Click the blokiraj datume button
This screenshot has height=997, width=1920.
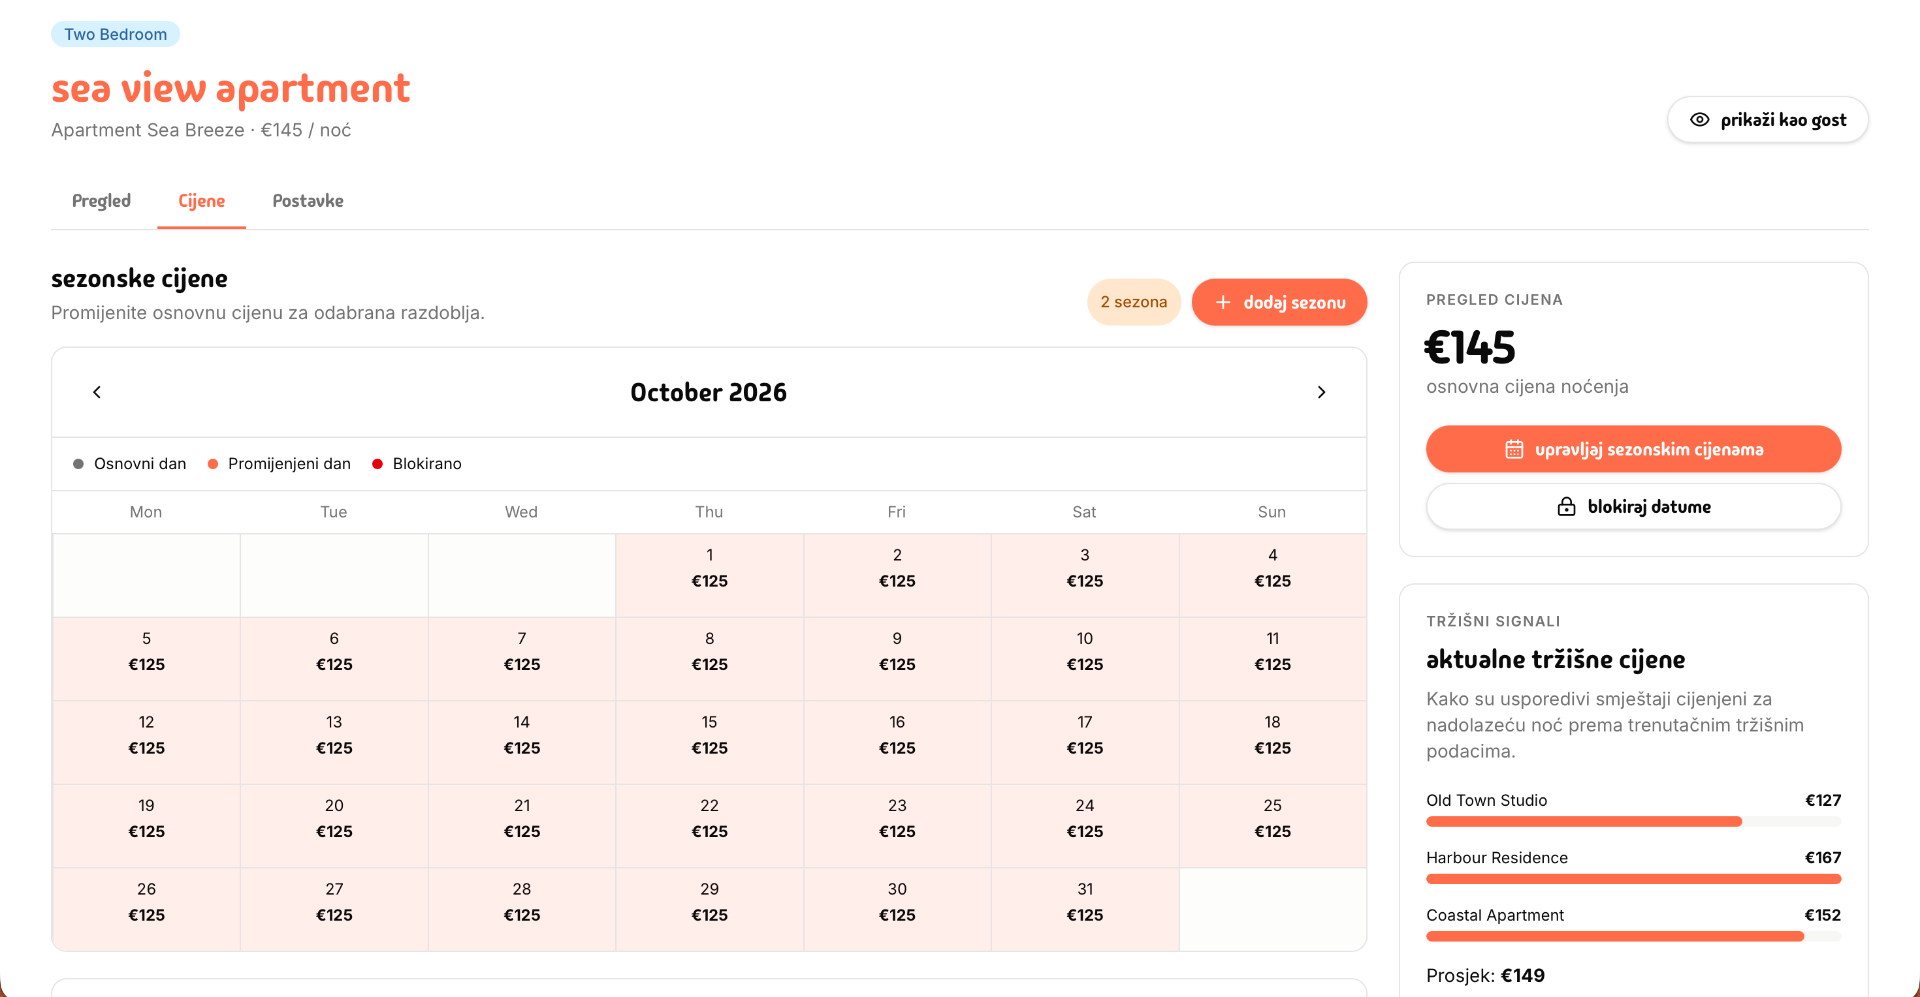point(1633,507)
